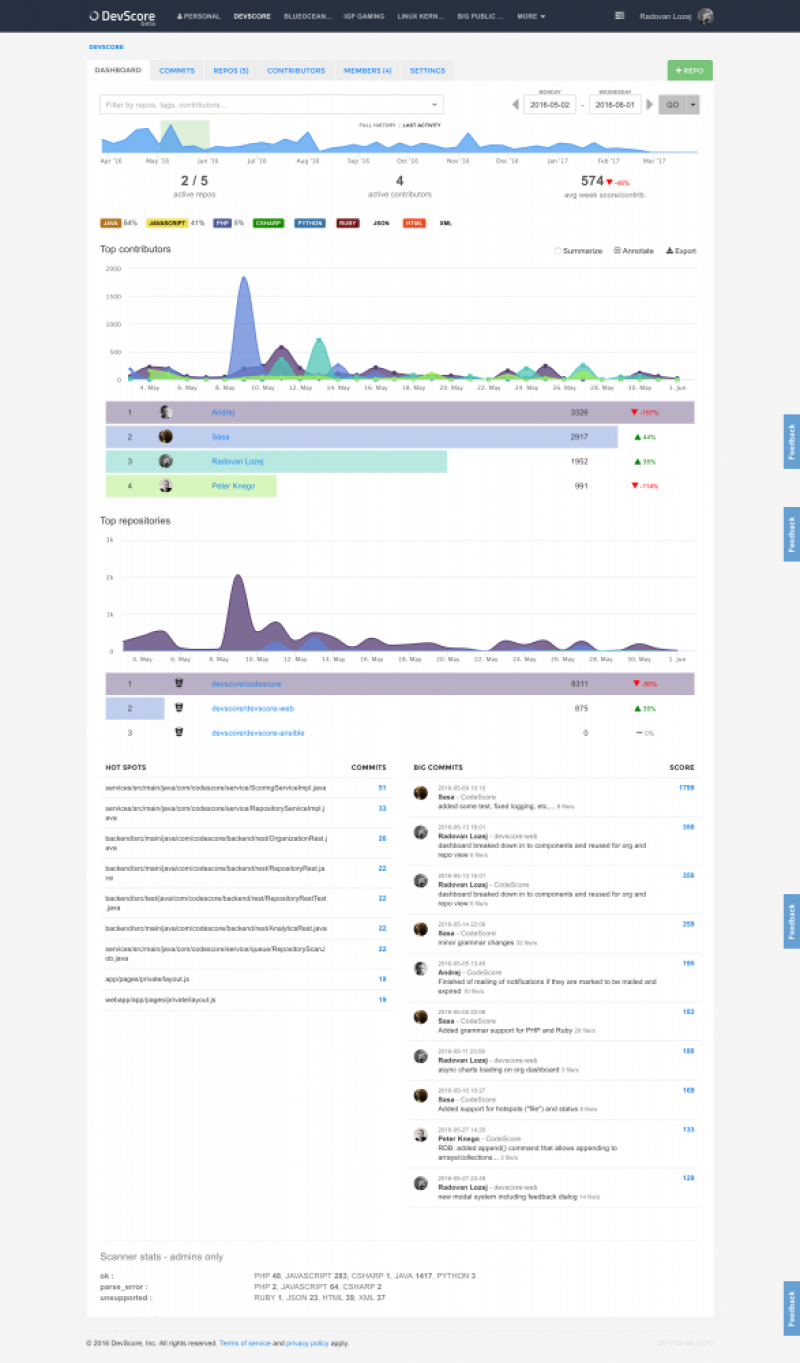This screenshot has height=1363, width=800.
Task: Click avatar on 'async charts loading' commit
Action: tap(421, 1057)
